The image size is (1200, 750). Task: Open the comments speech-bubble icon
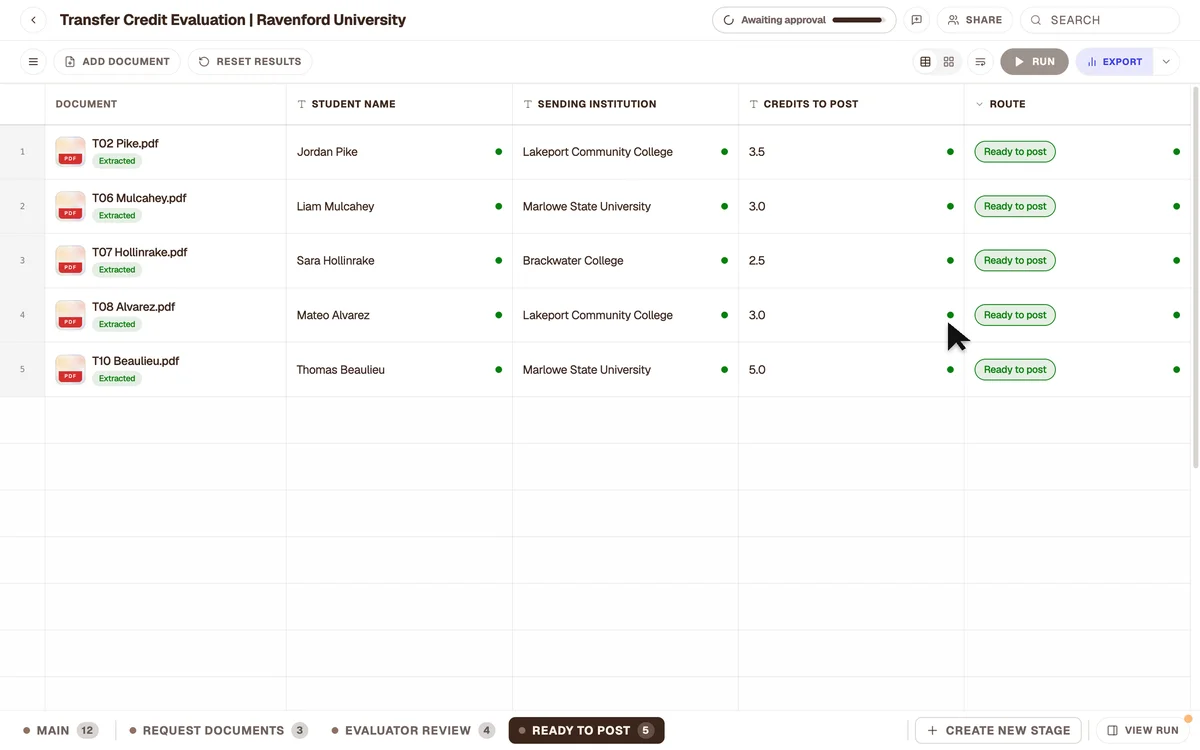pos(916,20)
